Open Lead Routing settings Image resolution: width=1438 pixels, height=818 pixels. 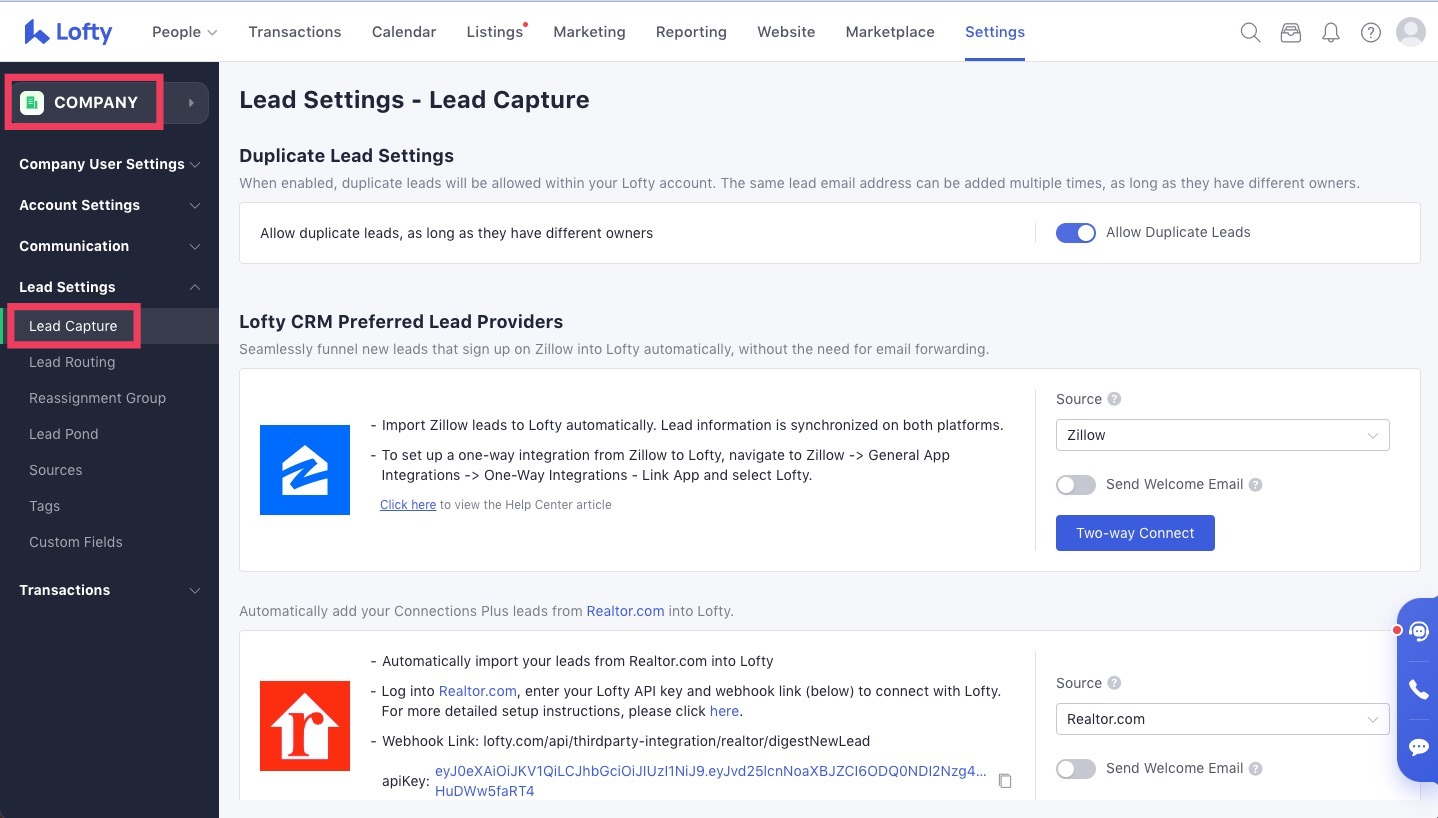click(x=72, y=362)
